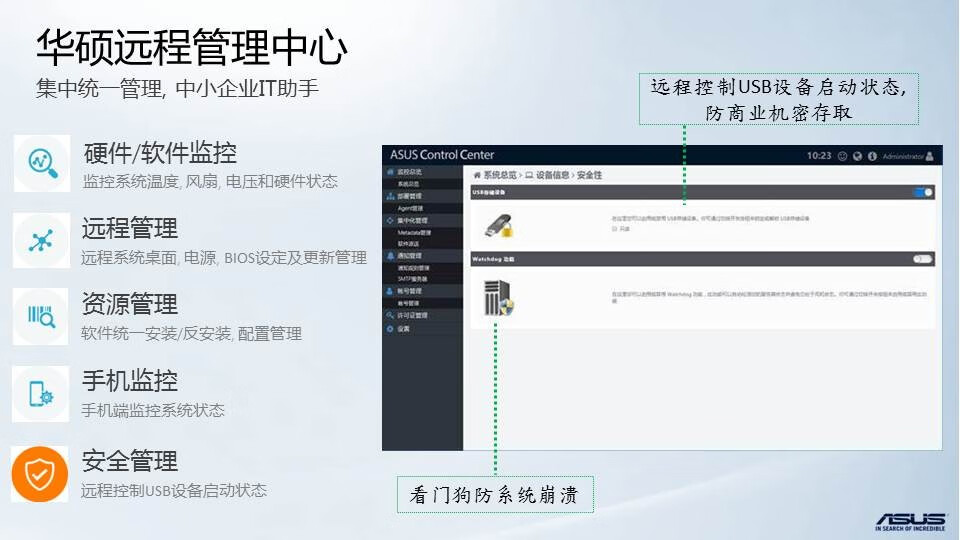
Task: Open the 账号管理 sub-item in sidebar
Action: click(422, 303)
